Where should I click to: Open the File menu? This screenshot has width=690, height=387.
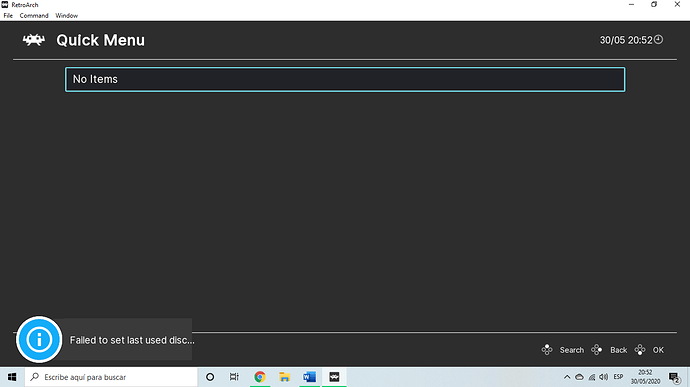(x=8, y=15)
